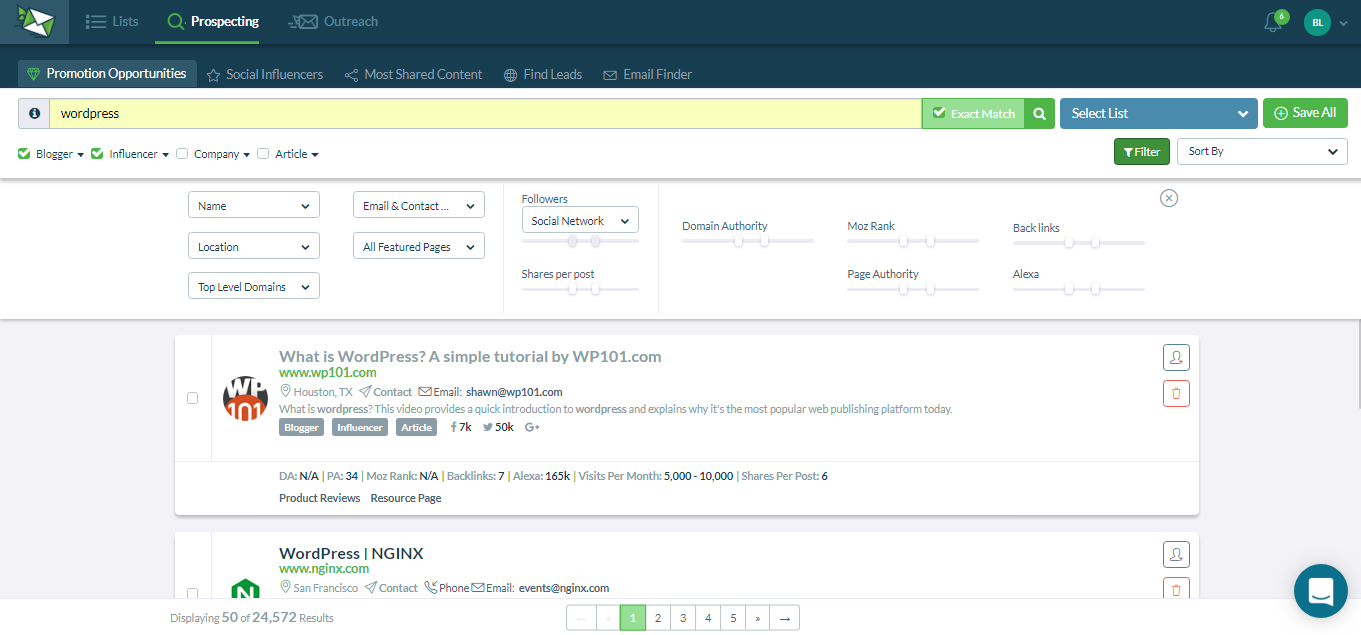The height and width of the screenshot is (635, 1361).
Task: Uncheck the Influencer checkbox
Action: (97, 154)
